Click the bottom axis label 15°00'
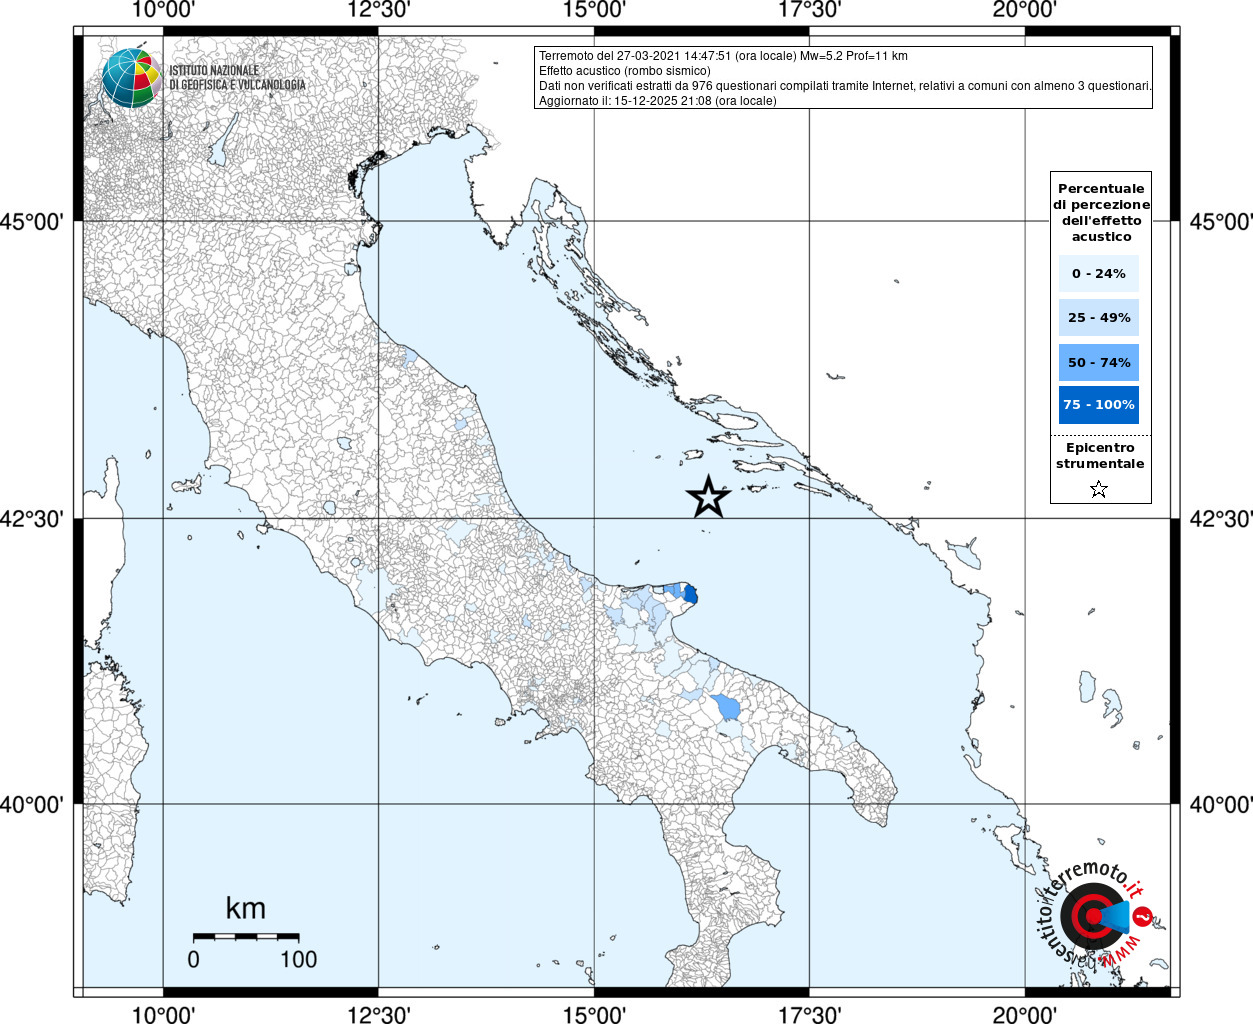Screen dimensions: 1253x1024 (594, 1015)
